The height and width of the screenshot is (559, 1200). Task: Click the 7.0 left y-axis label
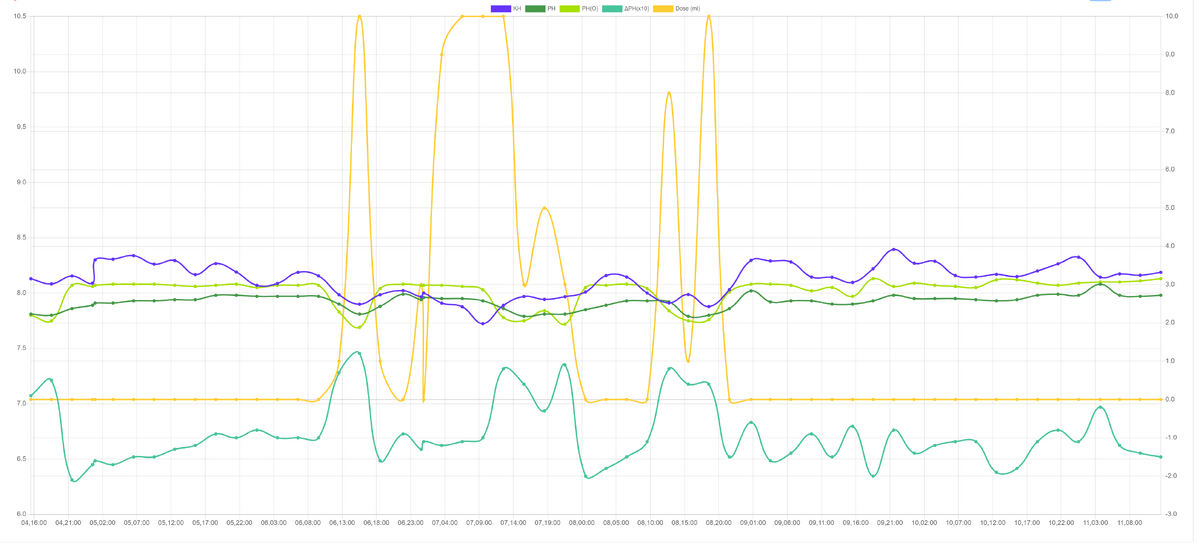(21, 403)
